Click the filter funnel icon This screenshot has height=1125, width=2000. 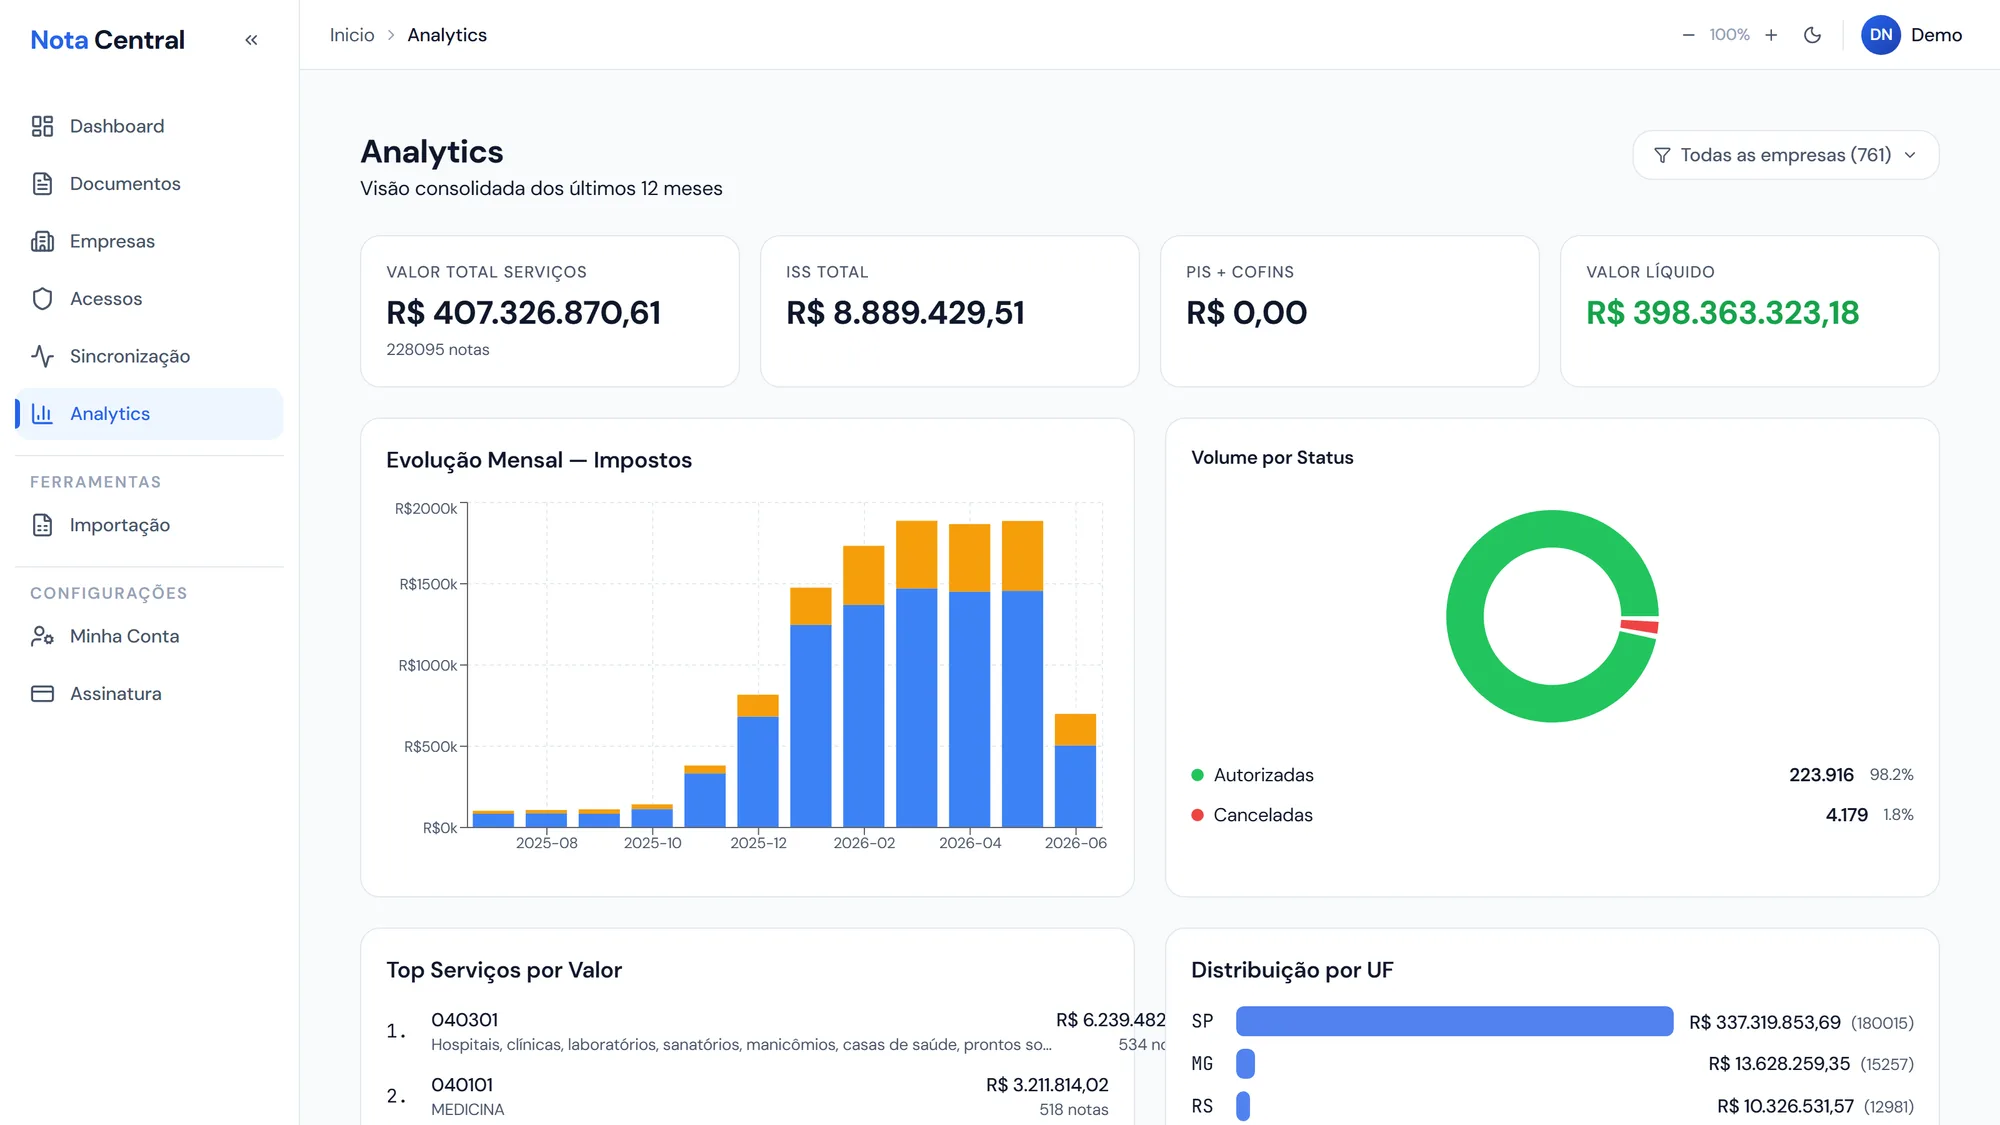pos(1662,155)
